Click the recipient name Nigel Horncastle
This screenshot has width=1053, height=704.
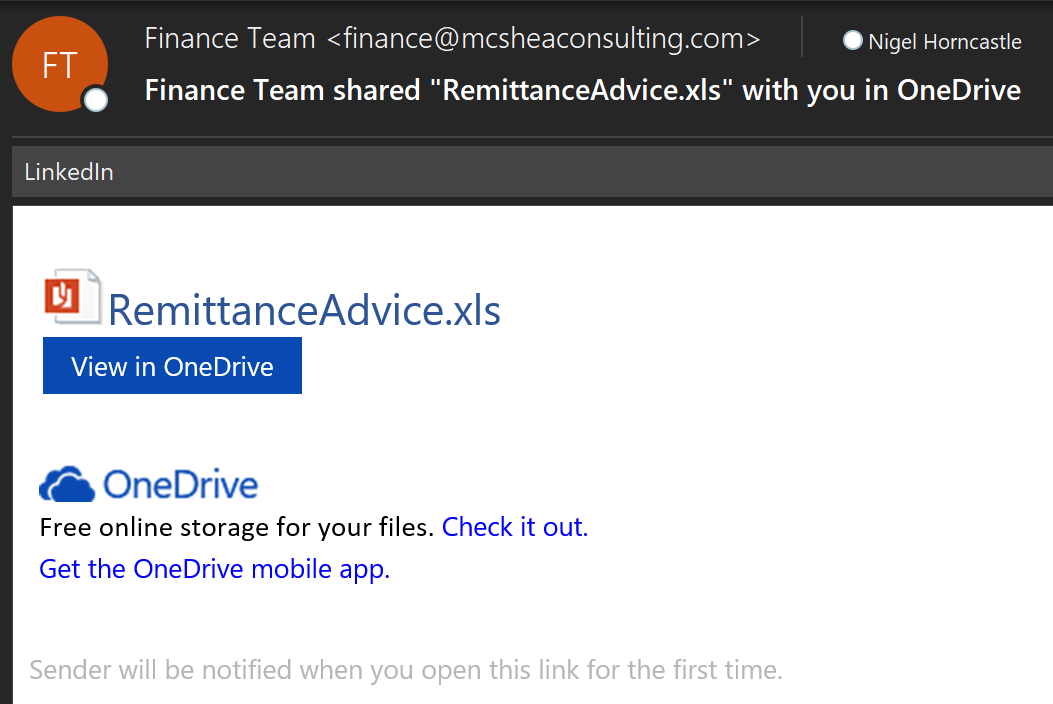[945, 42]
